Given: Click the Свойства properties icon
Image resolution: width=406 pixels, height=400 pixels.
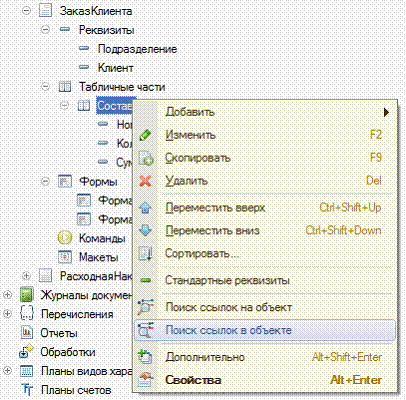Looking at the screenshot, I should tap(145, 380).
